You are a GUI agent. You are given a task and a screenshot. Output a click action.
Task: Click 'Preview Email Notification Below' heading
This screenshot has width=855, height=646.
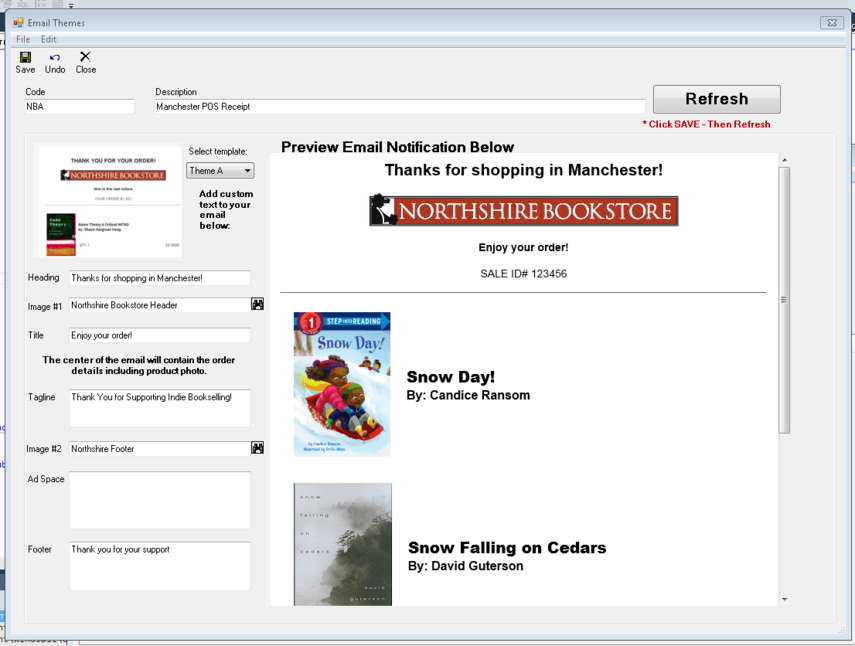398,147
